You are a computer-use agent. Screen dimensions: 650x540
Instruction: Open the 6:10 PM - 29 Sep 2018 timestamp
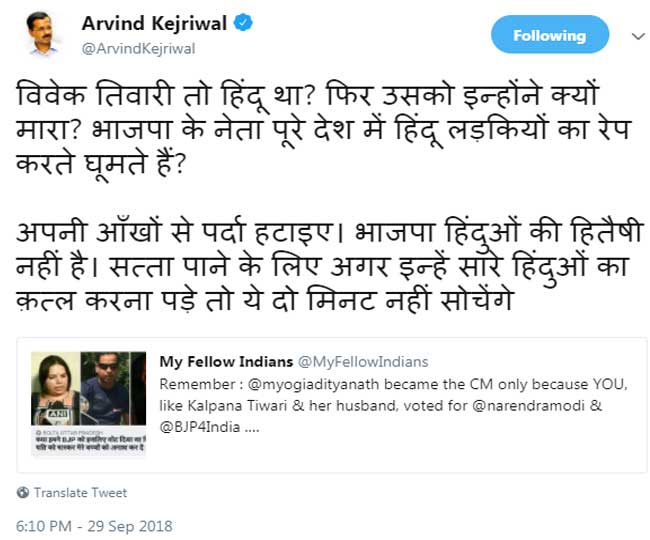click(x=95, y=526)
